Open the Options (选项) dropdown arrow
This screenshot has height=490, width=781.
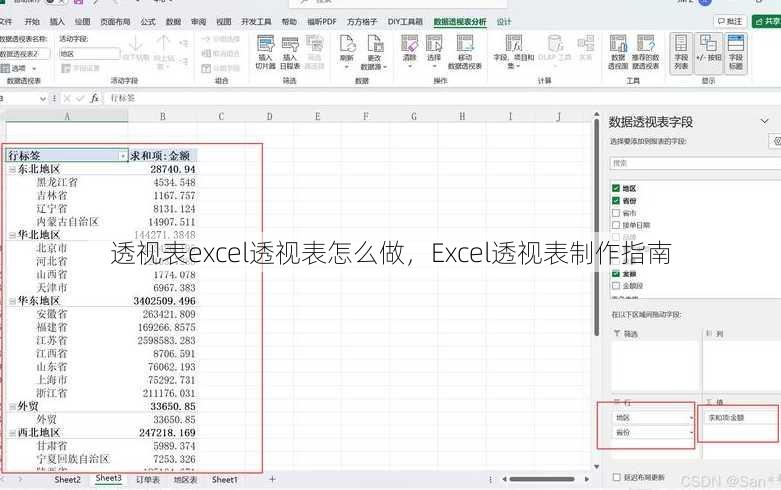click(34, 68)
